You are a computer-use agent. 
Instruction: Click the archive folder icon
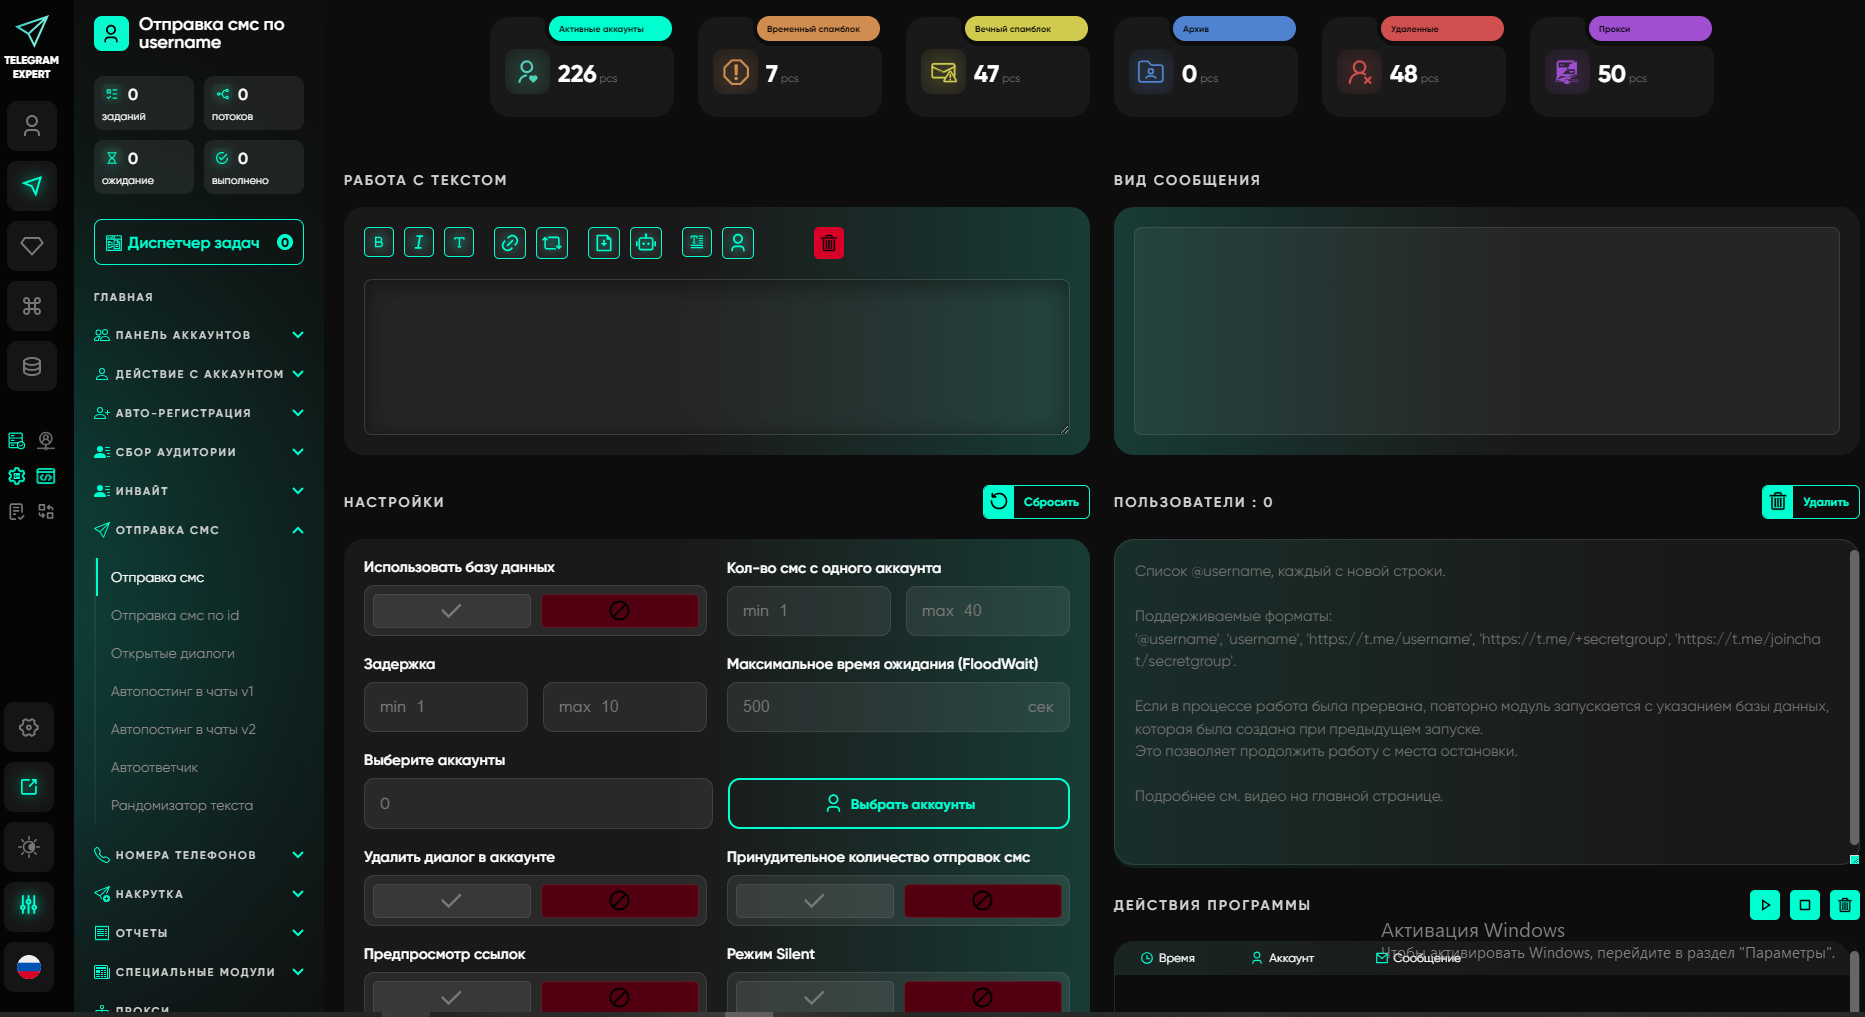tap(1151, 73)
